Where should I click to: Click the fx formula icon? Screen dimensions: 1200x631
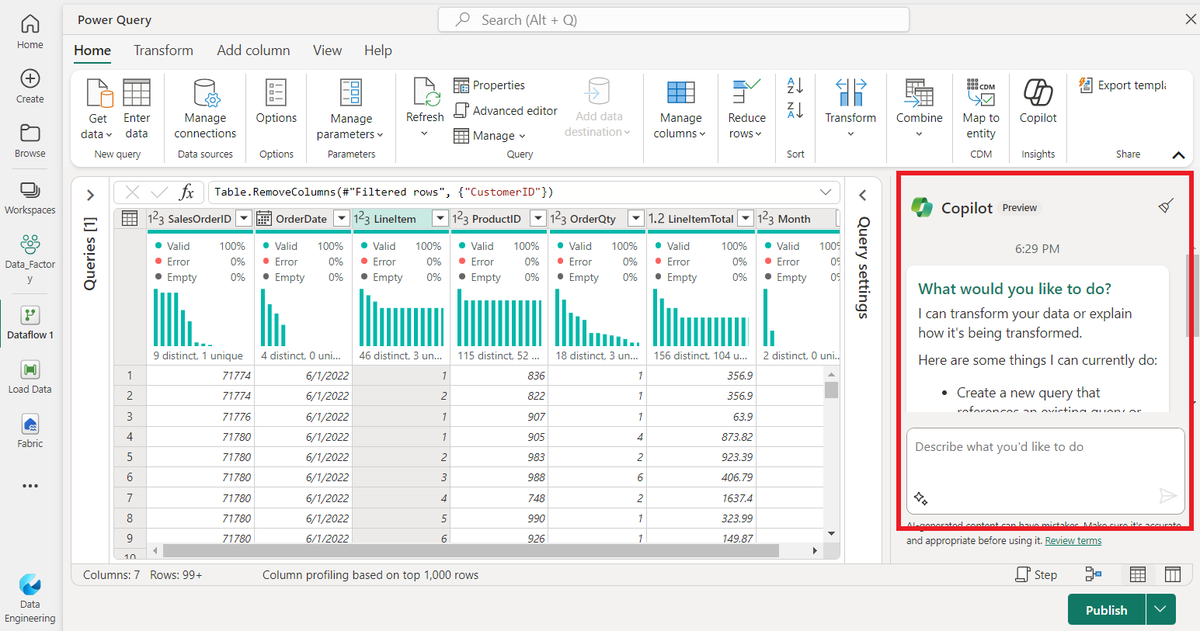tap(187, 192)
